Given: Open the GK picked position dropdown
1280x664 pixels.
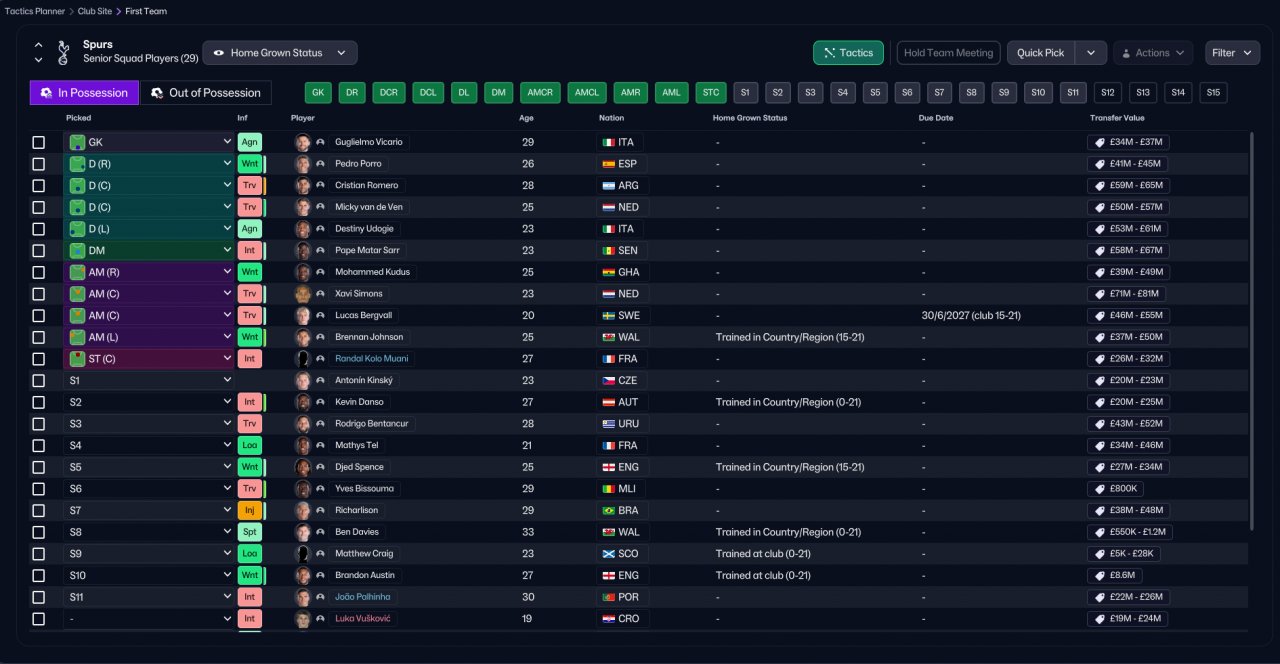Looking at the screenshot, I should click(149, 142).
